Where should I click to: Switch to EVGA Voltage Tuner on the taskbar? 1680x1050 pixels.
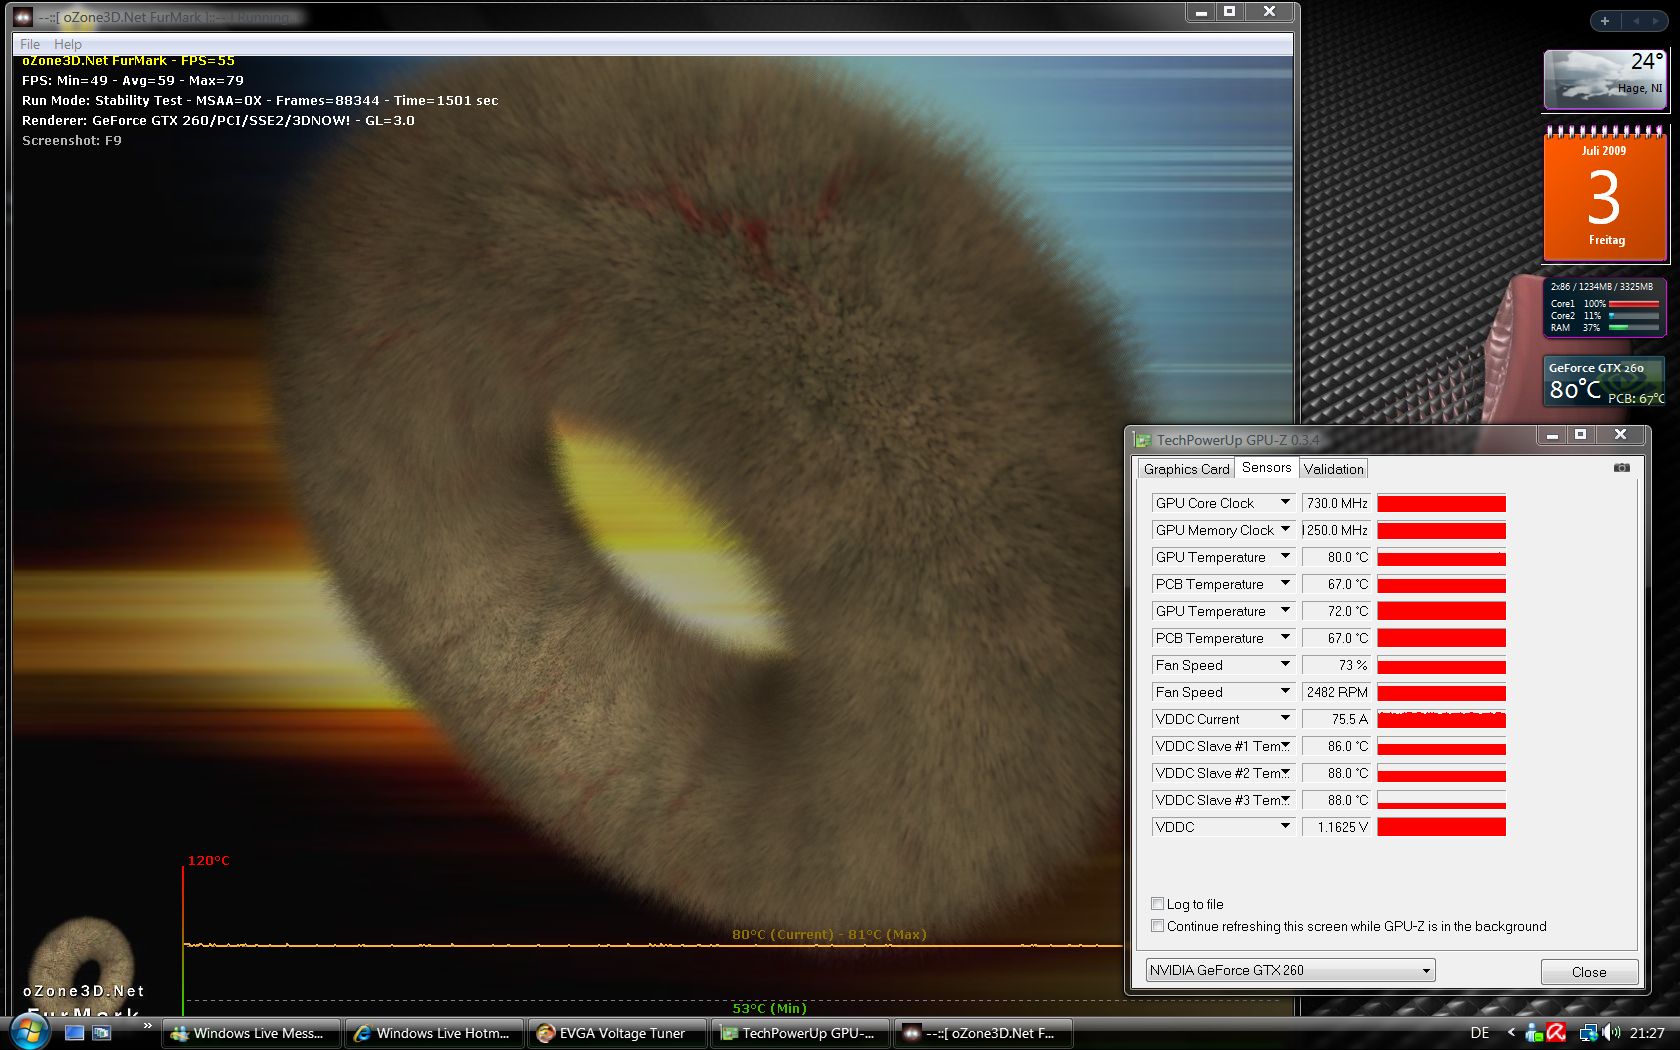click(x=617, y=1033)
